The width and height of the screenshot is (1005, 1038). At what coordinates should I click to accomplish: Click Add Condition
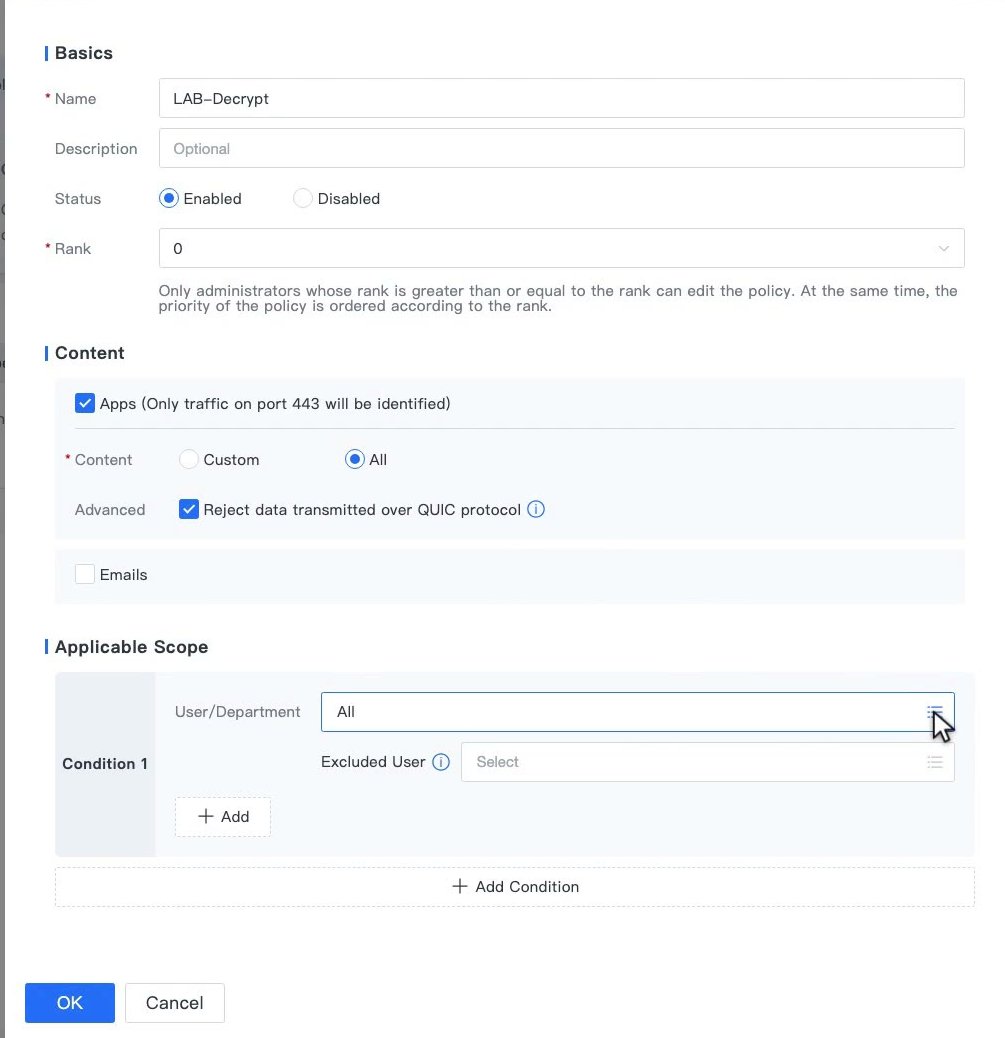(x=514, y=887)
